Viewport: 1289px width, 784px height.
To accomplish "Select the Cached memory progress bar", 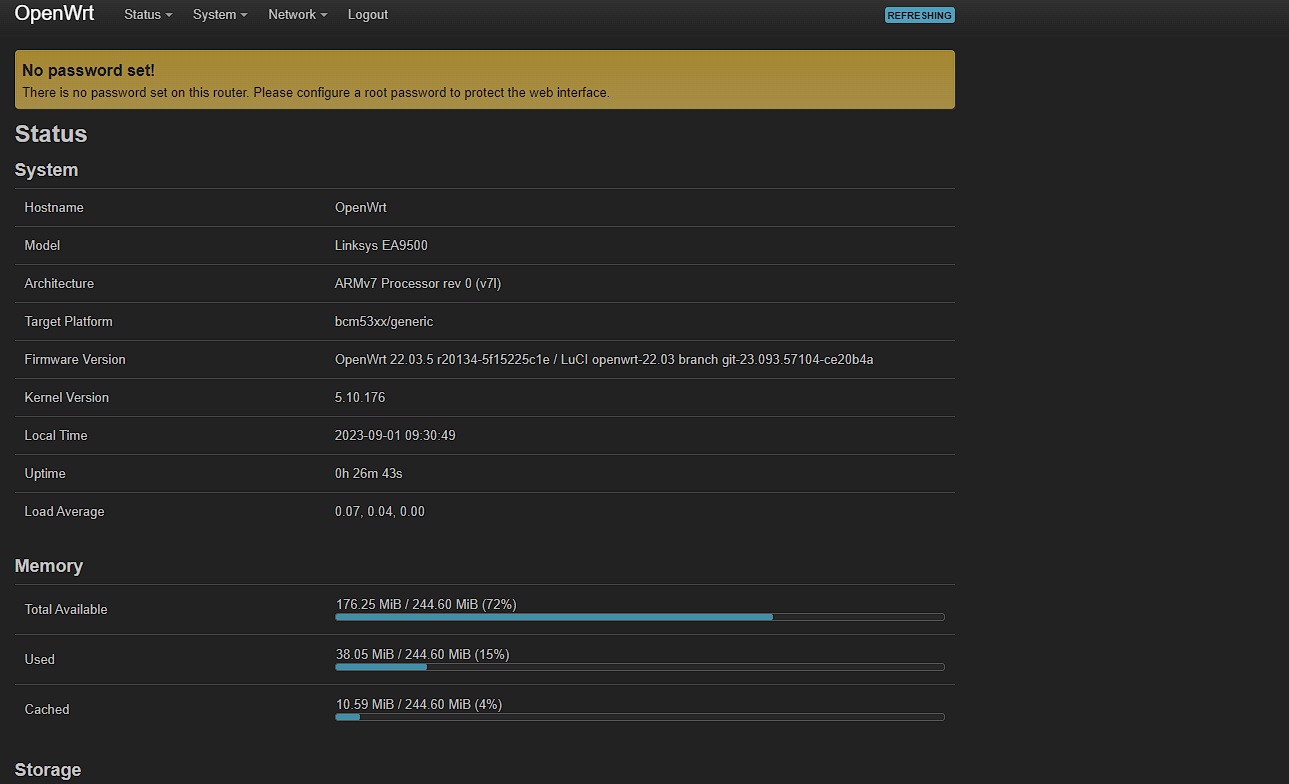I will click(x=640, y=717).
